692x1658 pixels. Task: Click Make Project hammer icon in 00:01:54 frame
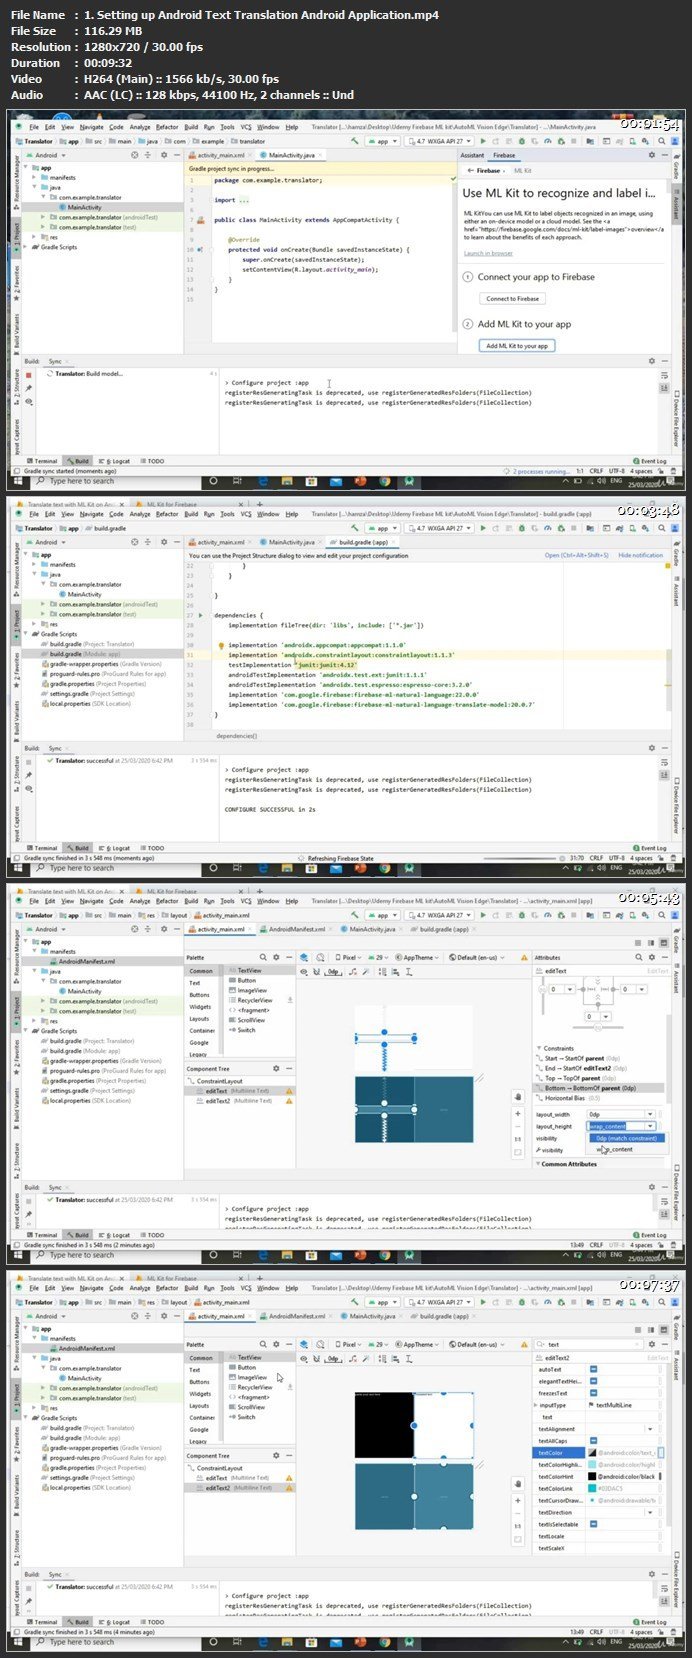(x=354, y=141)
